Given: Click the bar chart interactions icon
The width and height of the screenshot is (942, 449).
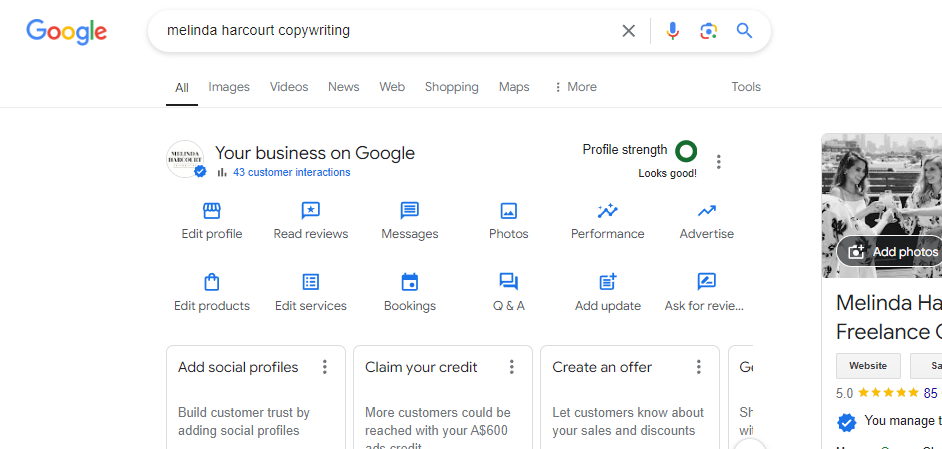Looking at the screenshot, I should [222, 173].
